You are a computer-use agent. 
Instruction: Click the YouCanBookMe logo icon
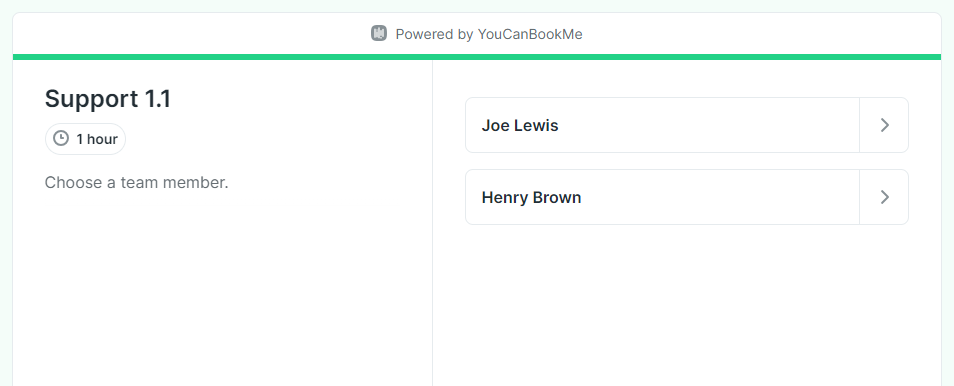378,33
